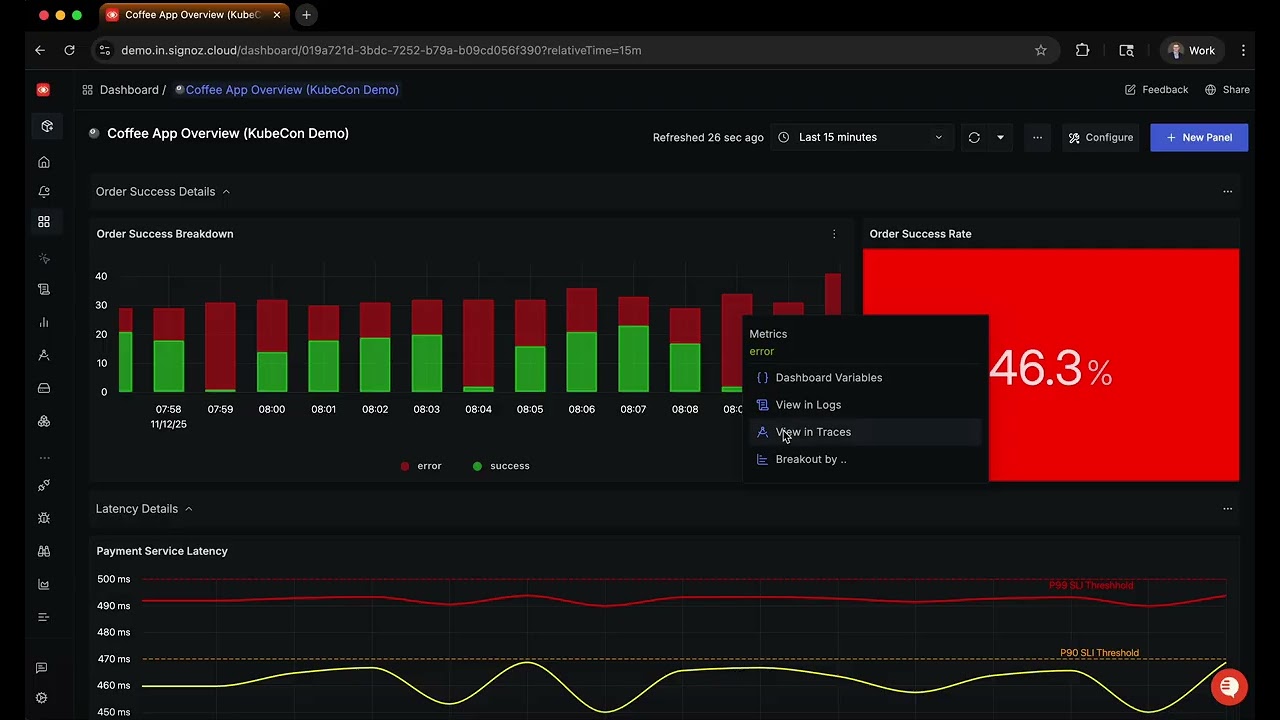The height and width of the screenshot is (720, 1280).
Task: Reload the page in browser
Action: [69, 50]
